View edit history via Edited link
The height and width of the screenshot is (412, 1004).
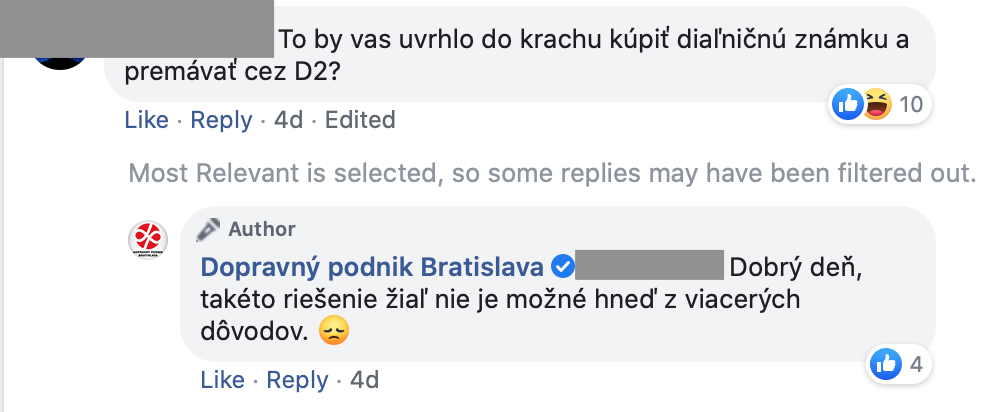pos(360,120)
